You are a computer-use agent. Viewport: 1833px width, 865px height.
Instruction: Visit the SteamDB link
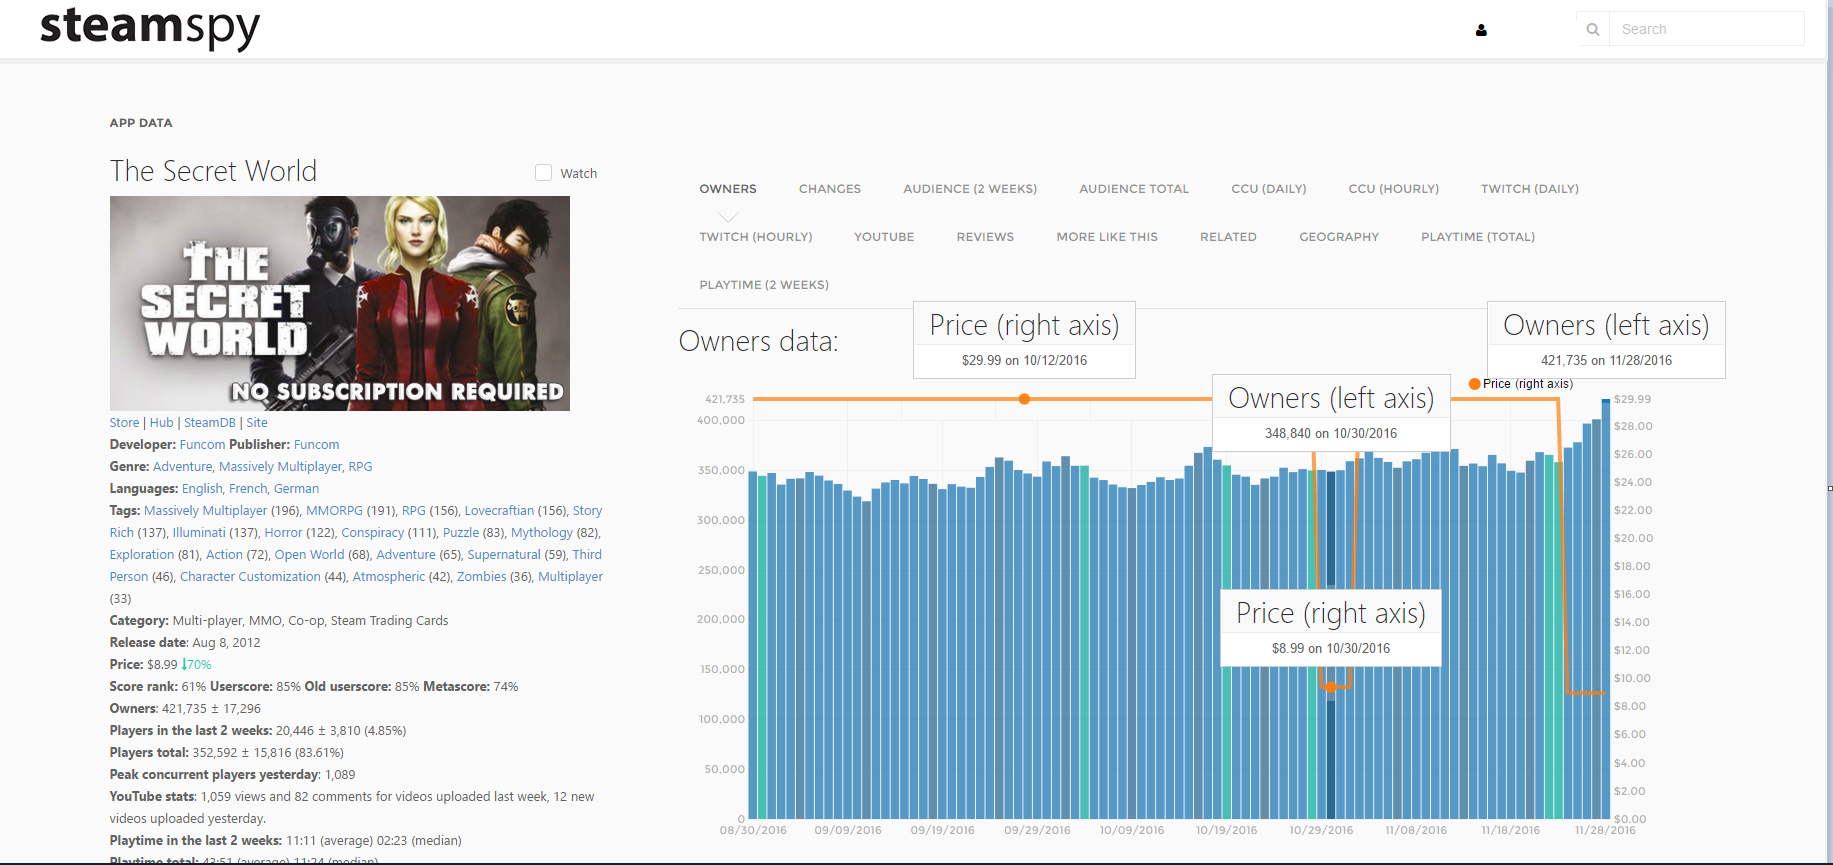click(210, 423)
